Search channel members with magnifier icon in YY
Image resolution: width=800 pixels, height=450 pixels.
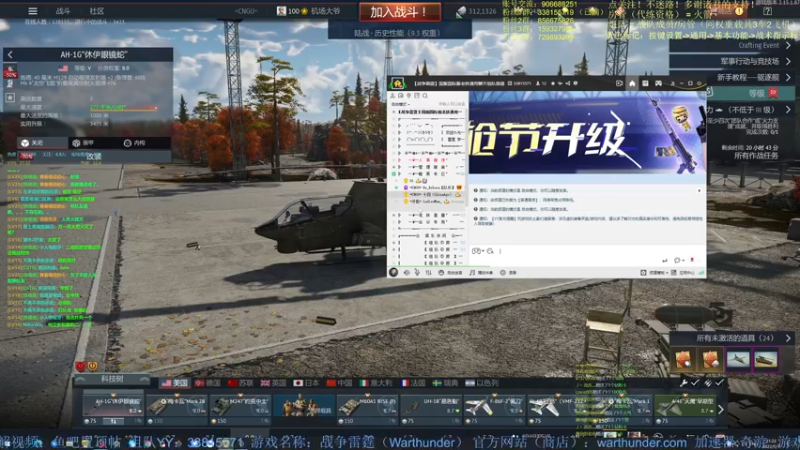coord(425,95)
